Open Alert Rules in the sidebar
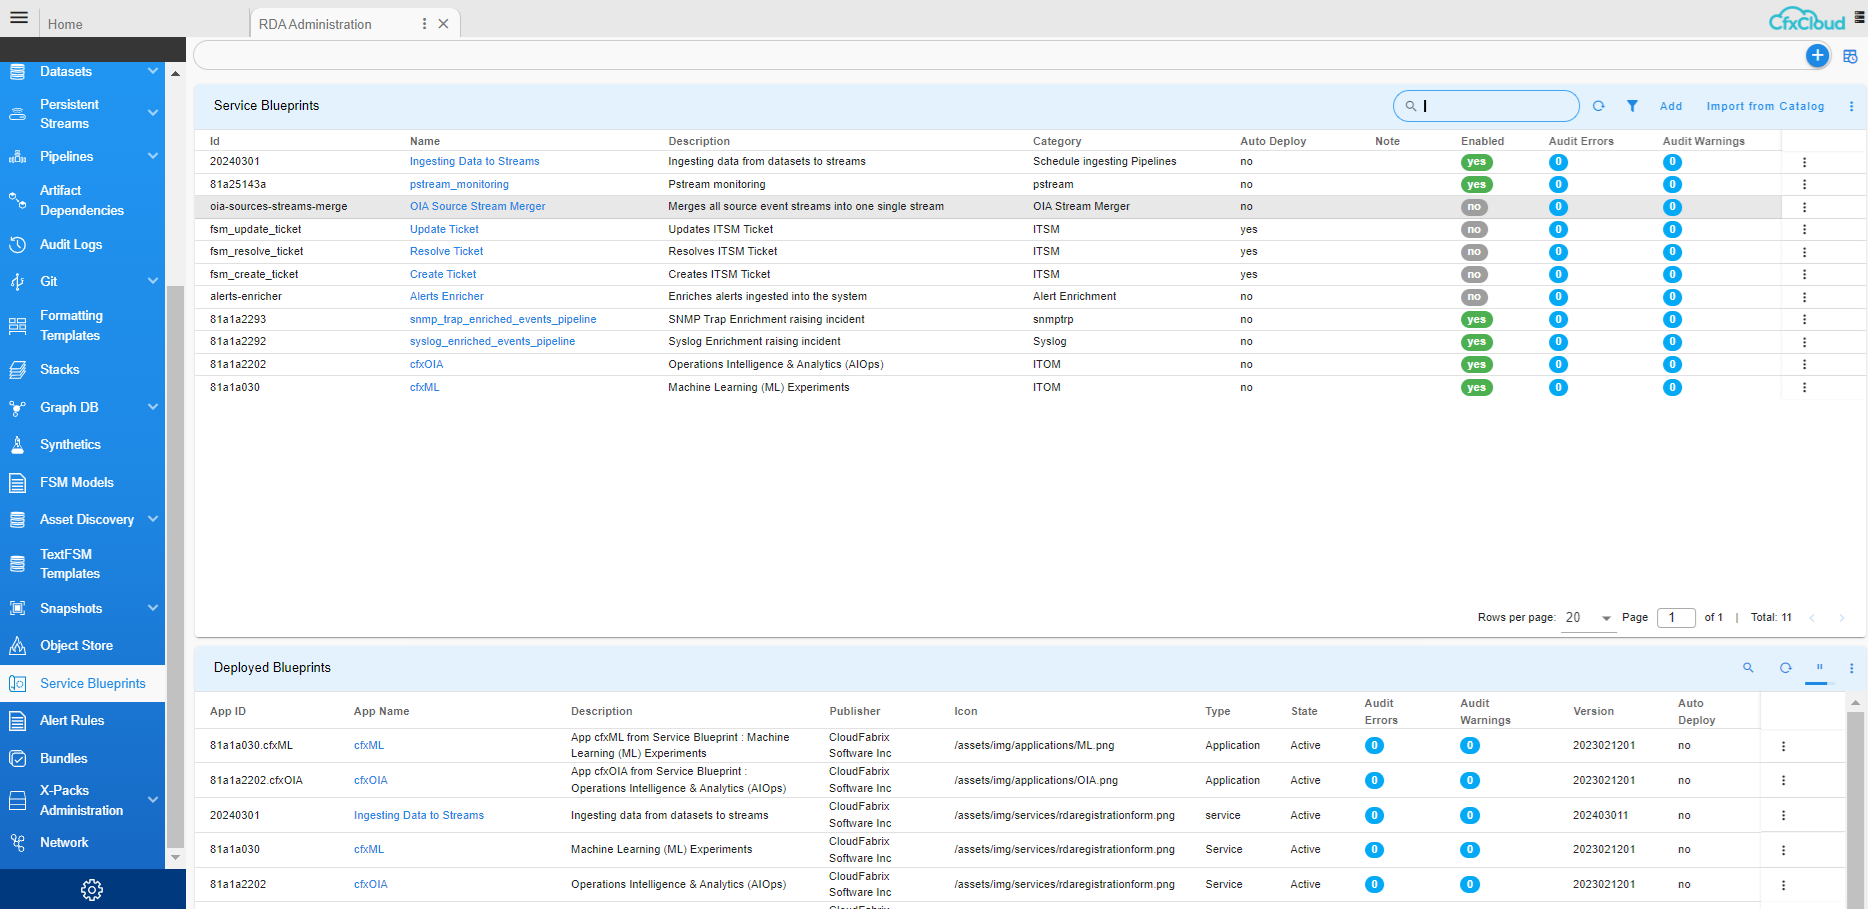This screenshot has width=1868, height=909. click(x=72, y=720)
